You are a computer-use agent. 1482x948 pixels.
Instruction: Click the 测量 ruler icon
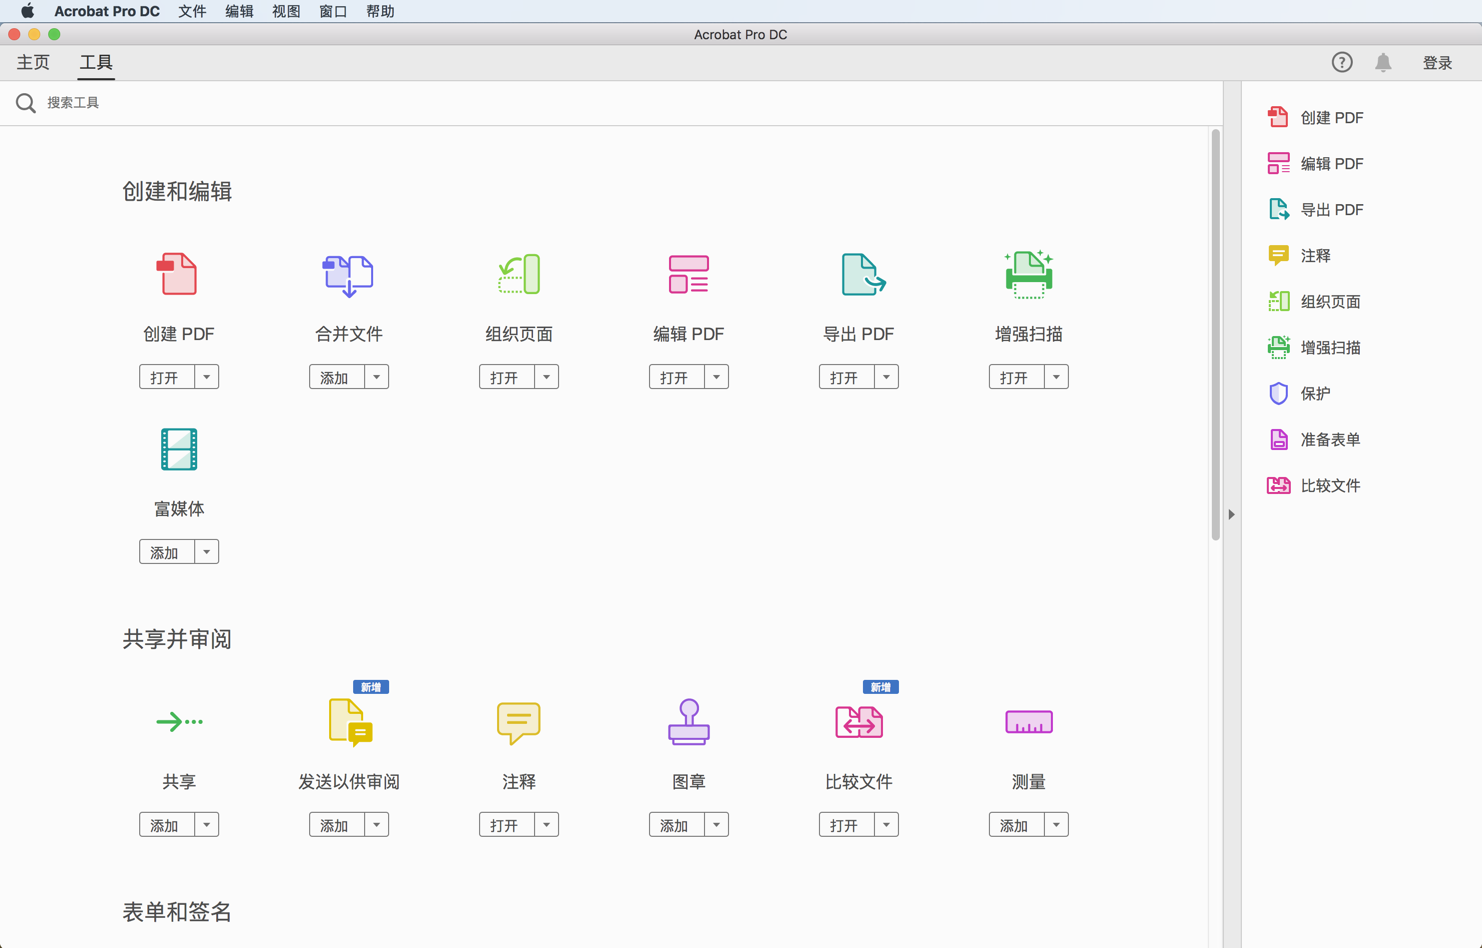coord(1029,722)
